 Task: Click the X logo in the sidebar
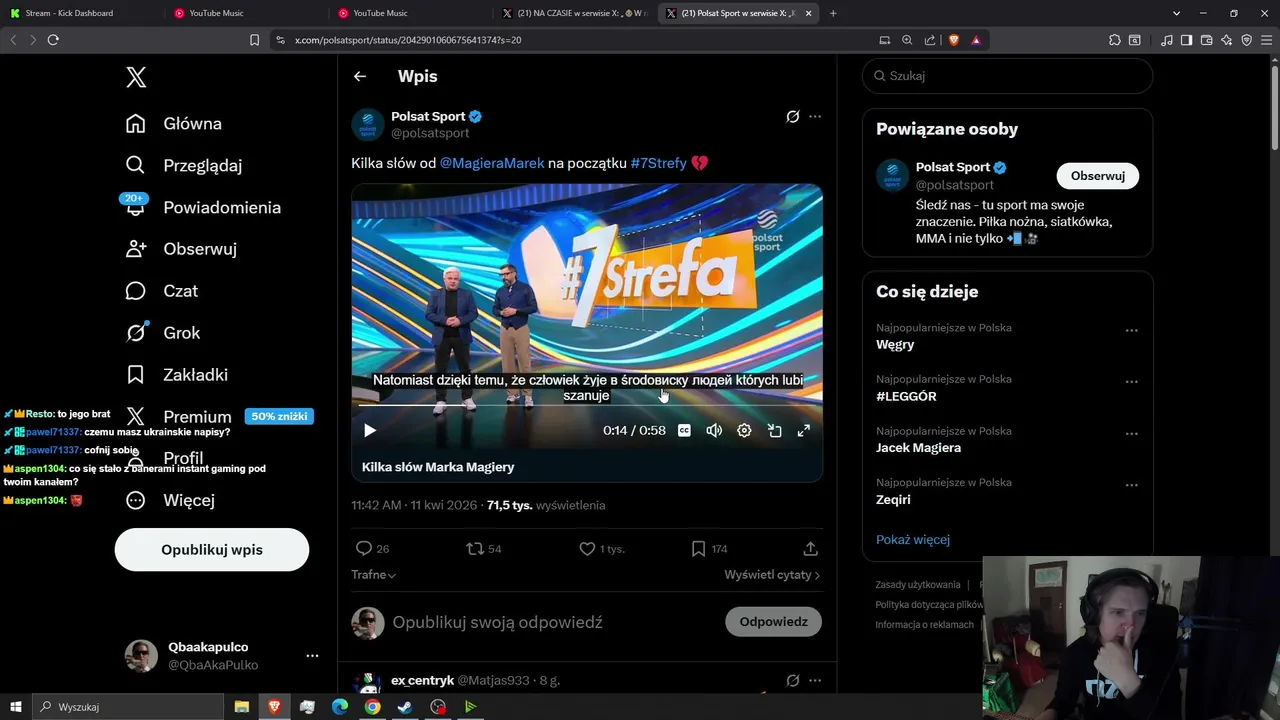coord(136,77)
